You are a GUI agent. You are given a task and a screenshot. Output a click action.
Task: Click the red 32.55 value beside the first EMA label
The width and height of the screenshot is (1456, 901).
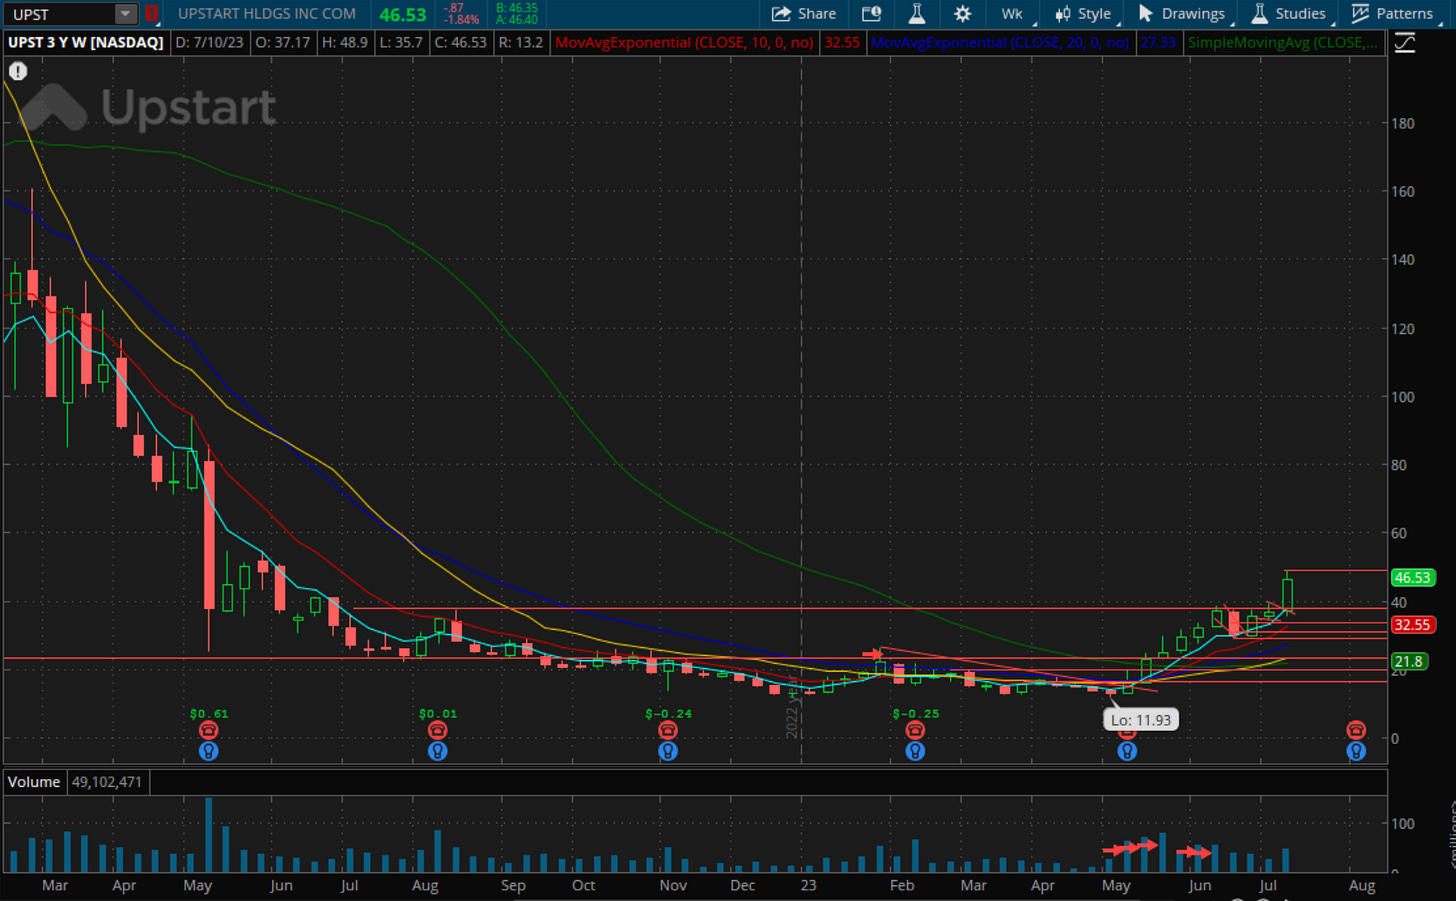click(x=842, y=43)
